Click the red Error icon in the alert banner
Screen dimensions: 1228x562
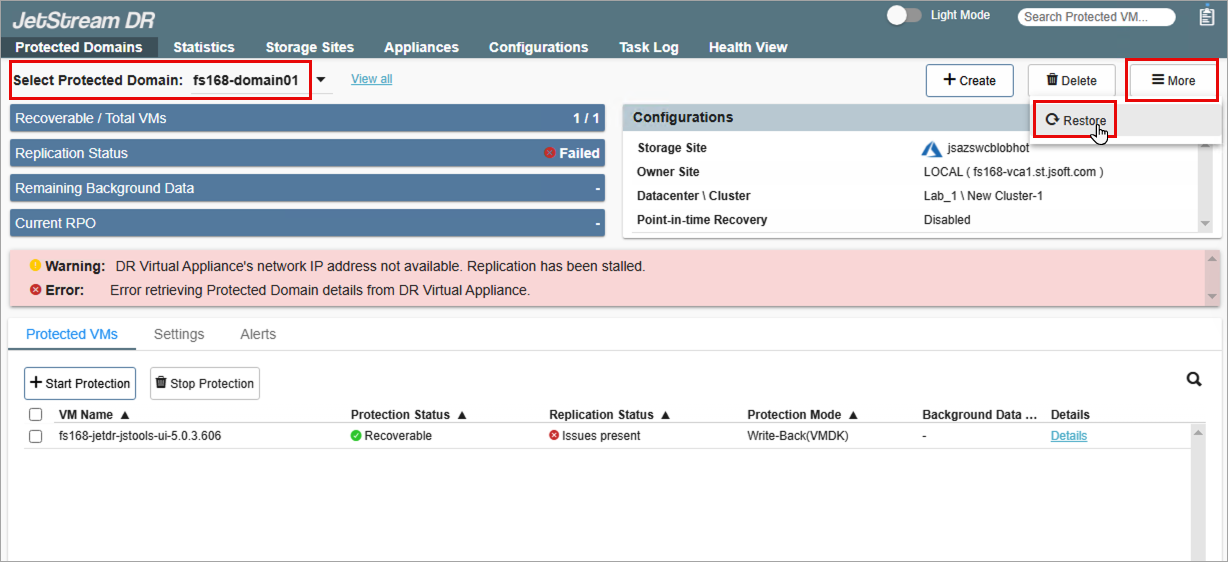point(35,290)
